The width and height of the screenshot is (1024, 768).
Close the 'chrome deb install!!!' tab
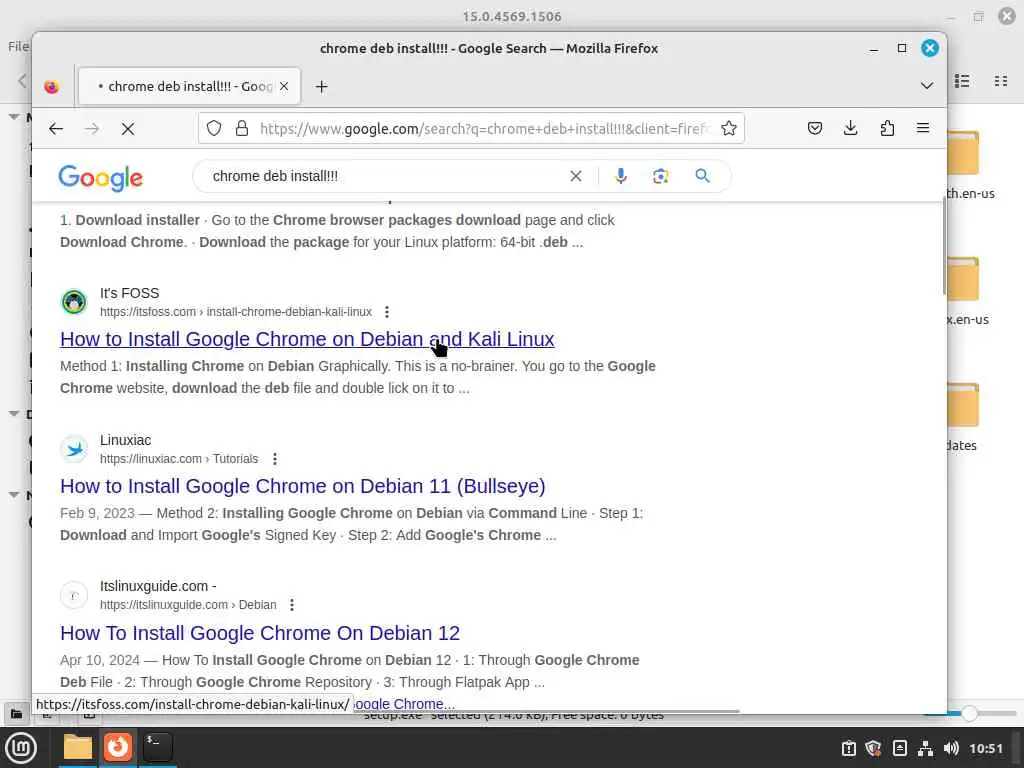coord(284,86)
